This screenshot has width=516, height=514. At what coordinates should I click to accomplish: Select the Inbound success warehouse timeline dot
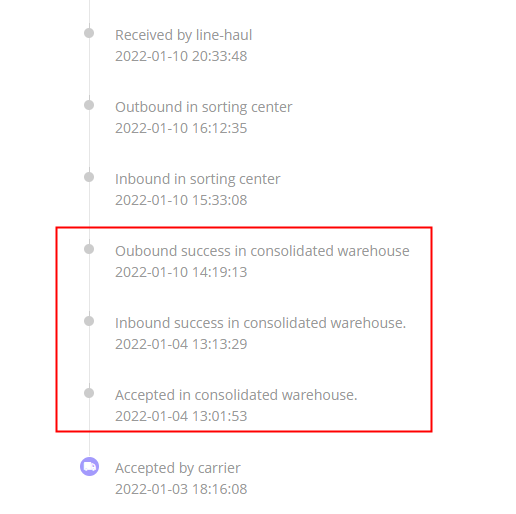point(89,321)
